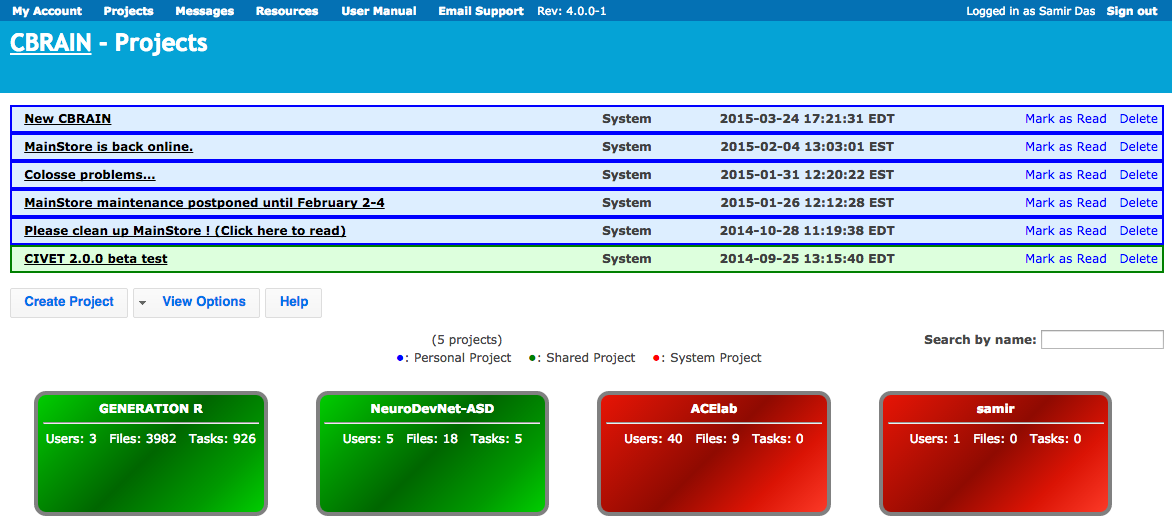This screenshot has height=529, width=1172.
Task: Go to the Projects menu item
Action: point(128,11)
